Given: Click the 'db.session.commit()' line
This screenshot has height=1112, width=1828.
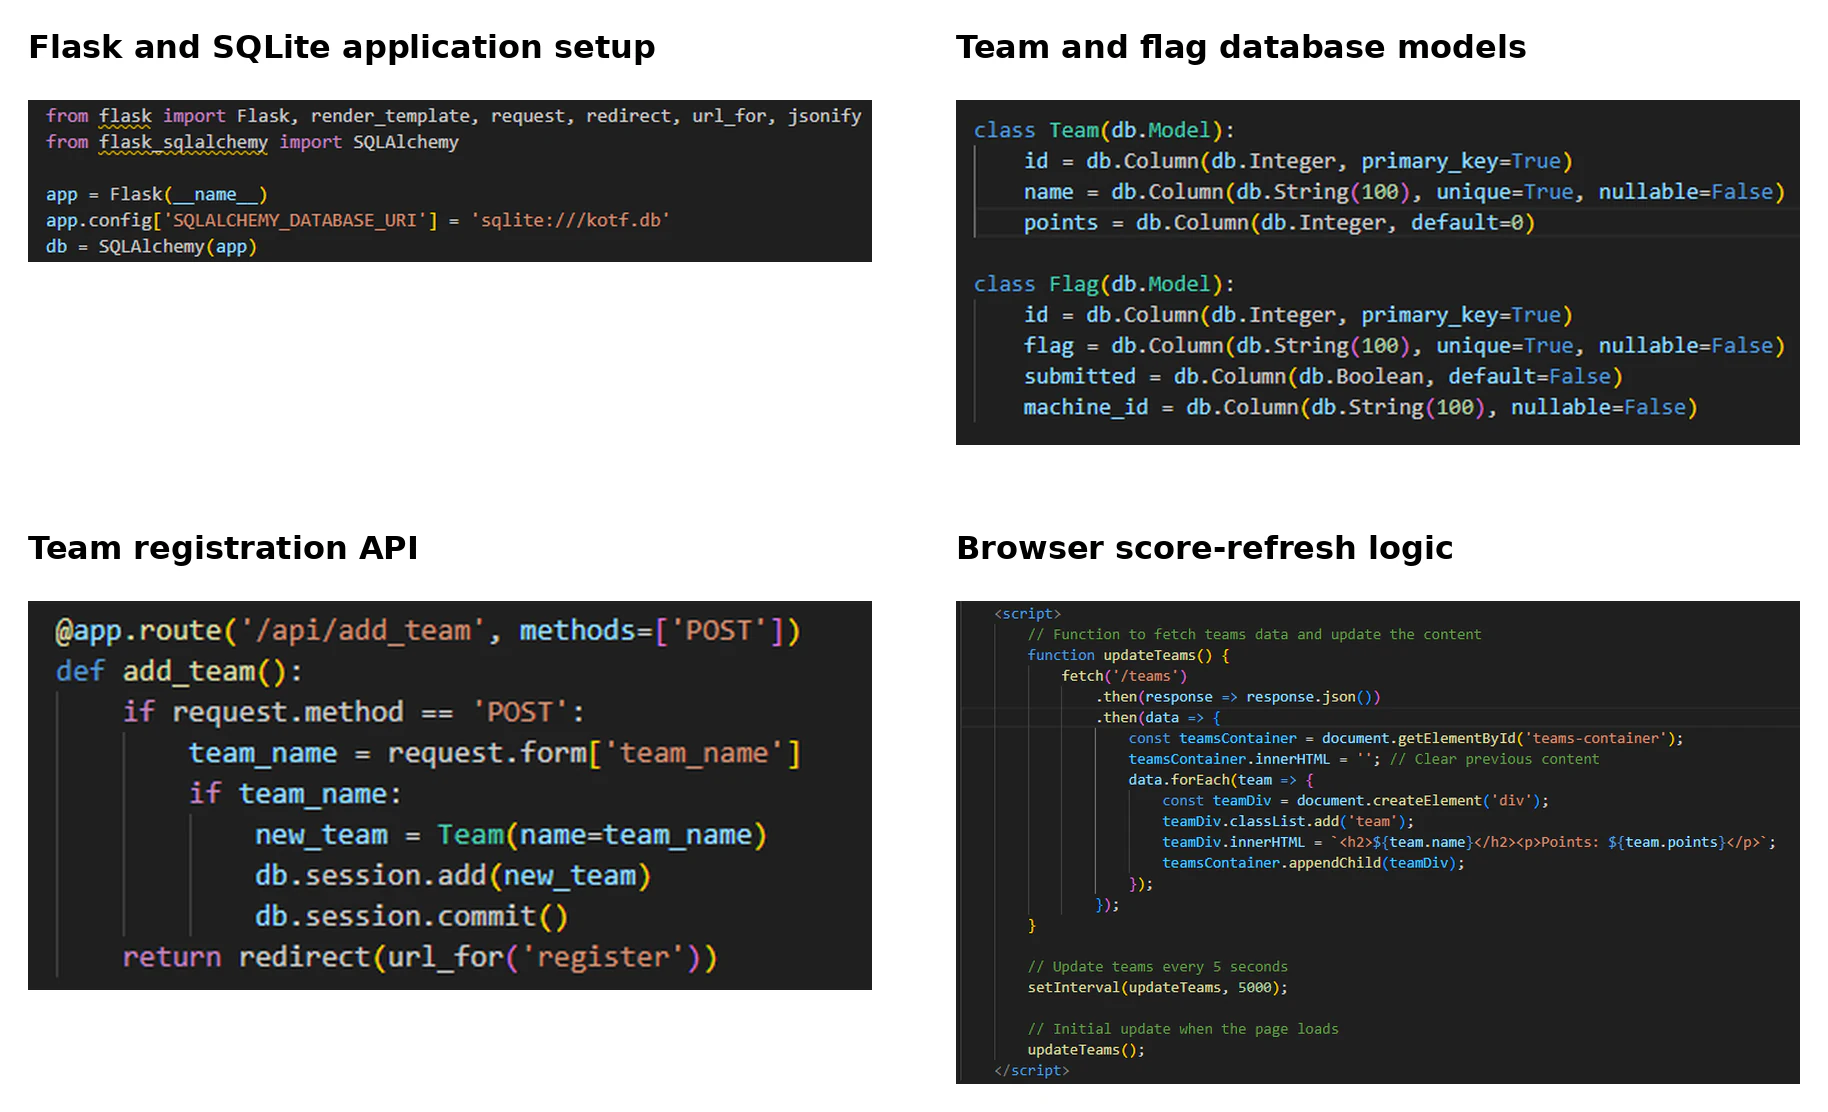Looking at the screenshot, I should [411, 917].
